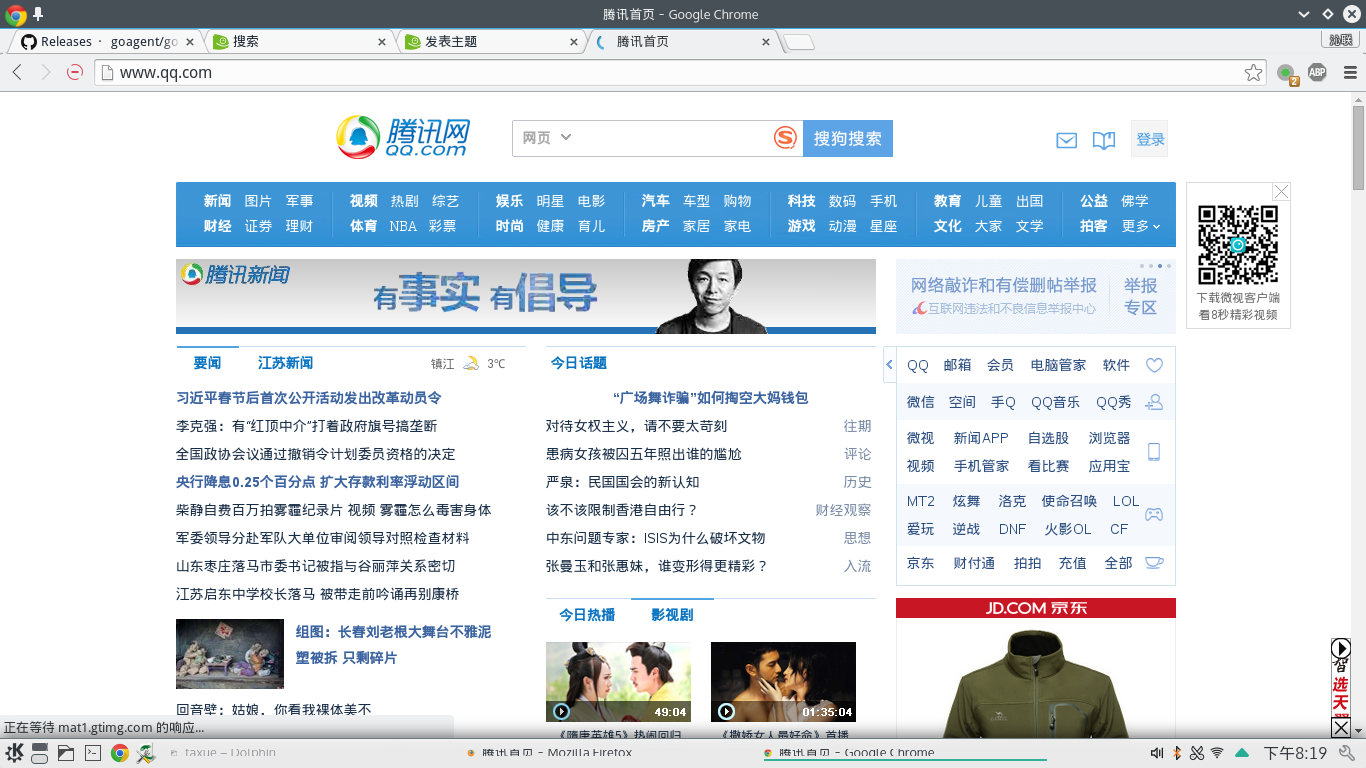Select the 江苏新闻 news tab
This screenshot has height=768, width=1366.
click(285, 363)
